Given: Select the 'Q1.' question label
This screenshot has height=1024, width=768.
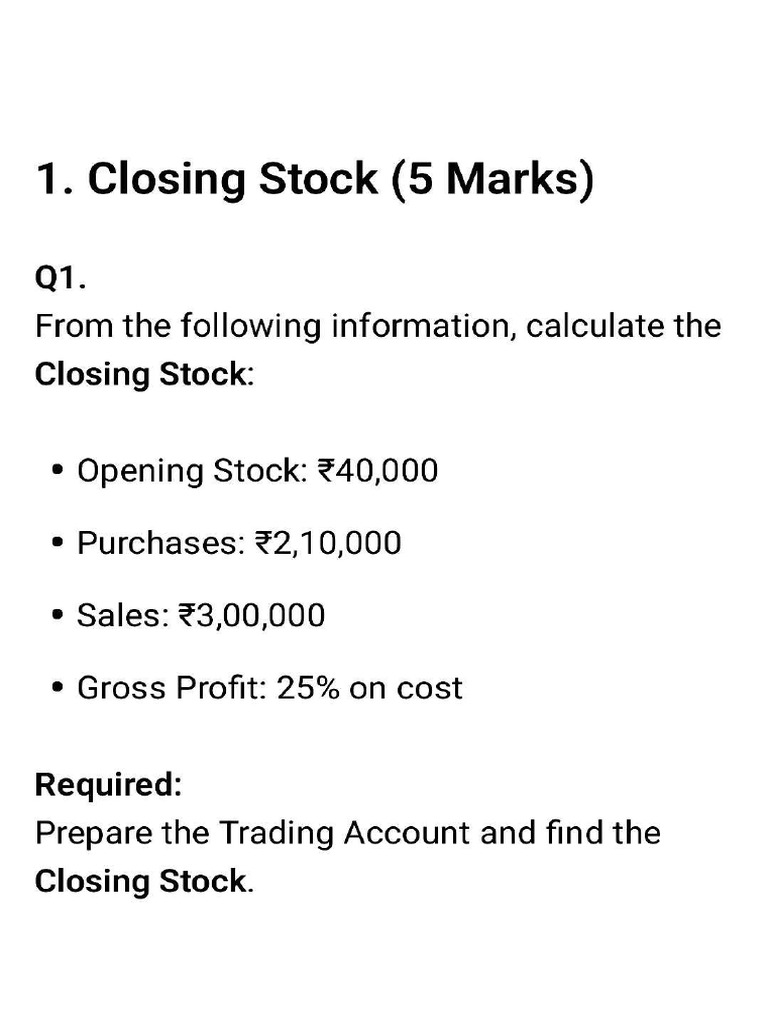Looking at the screenshot, I should 60,278.
